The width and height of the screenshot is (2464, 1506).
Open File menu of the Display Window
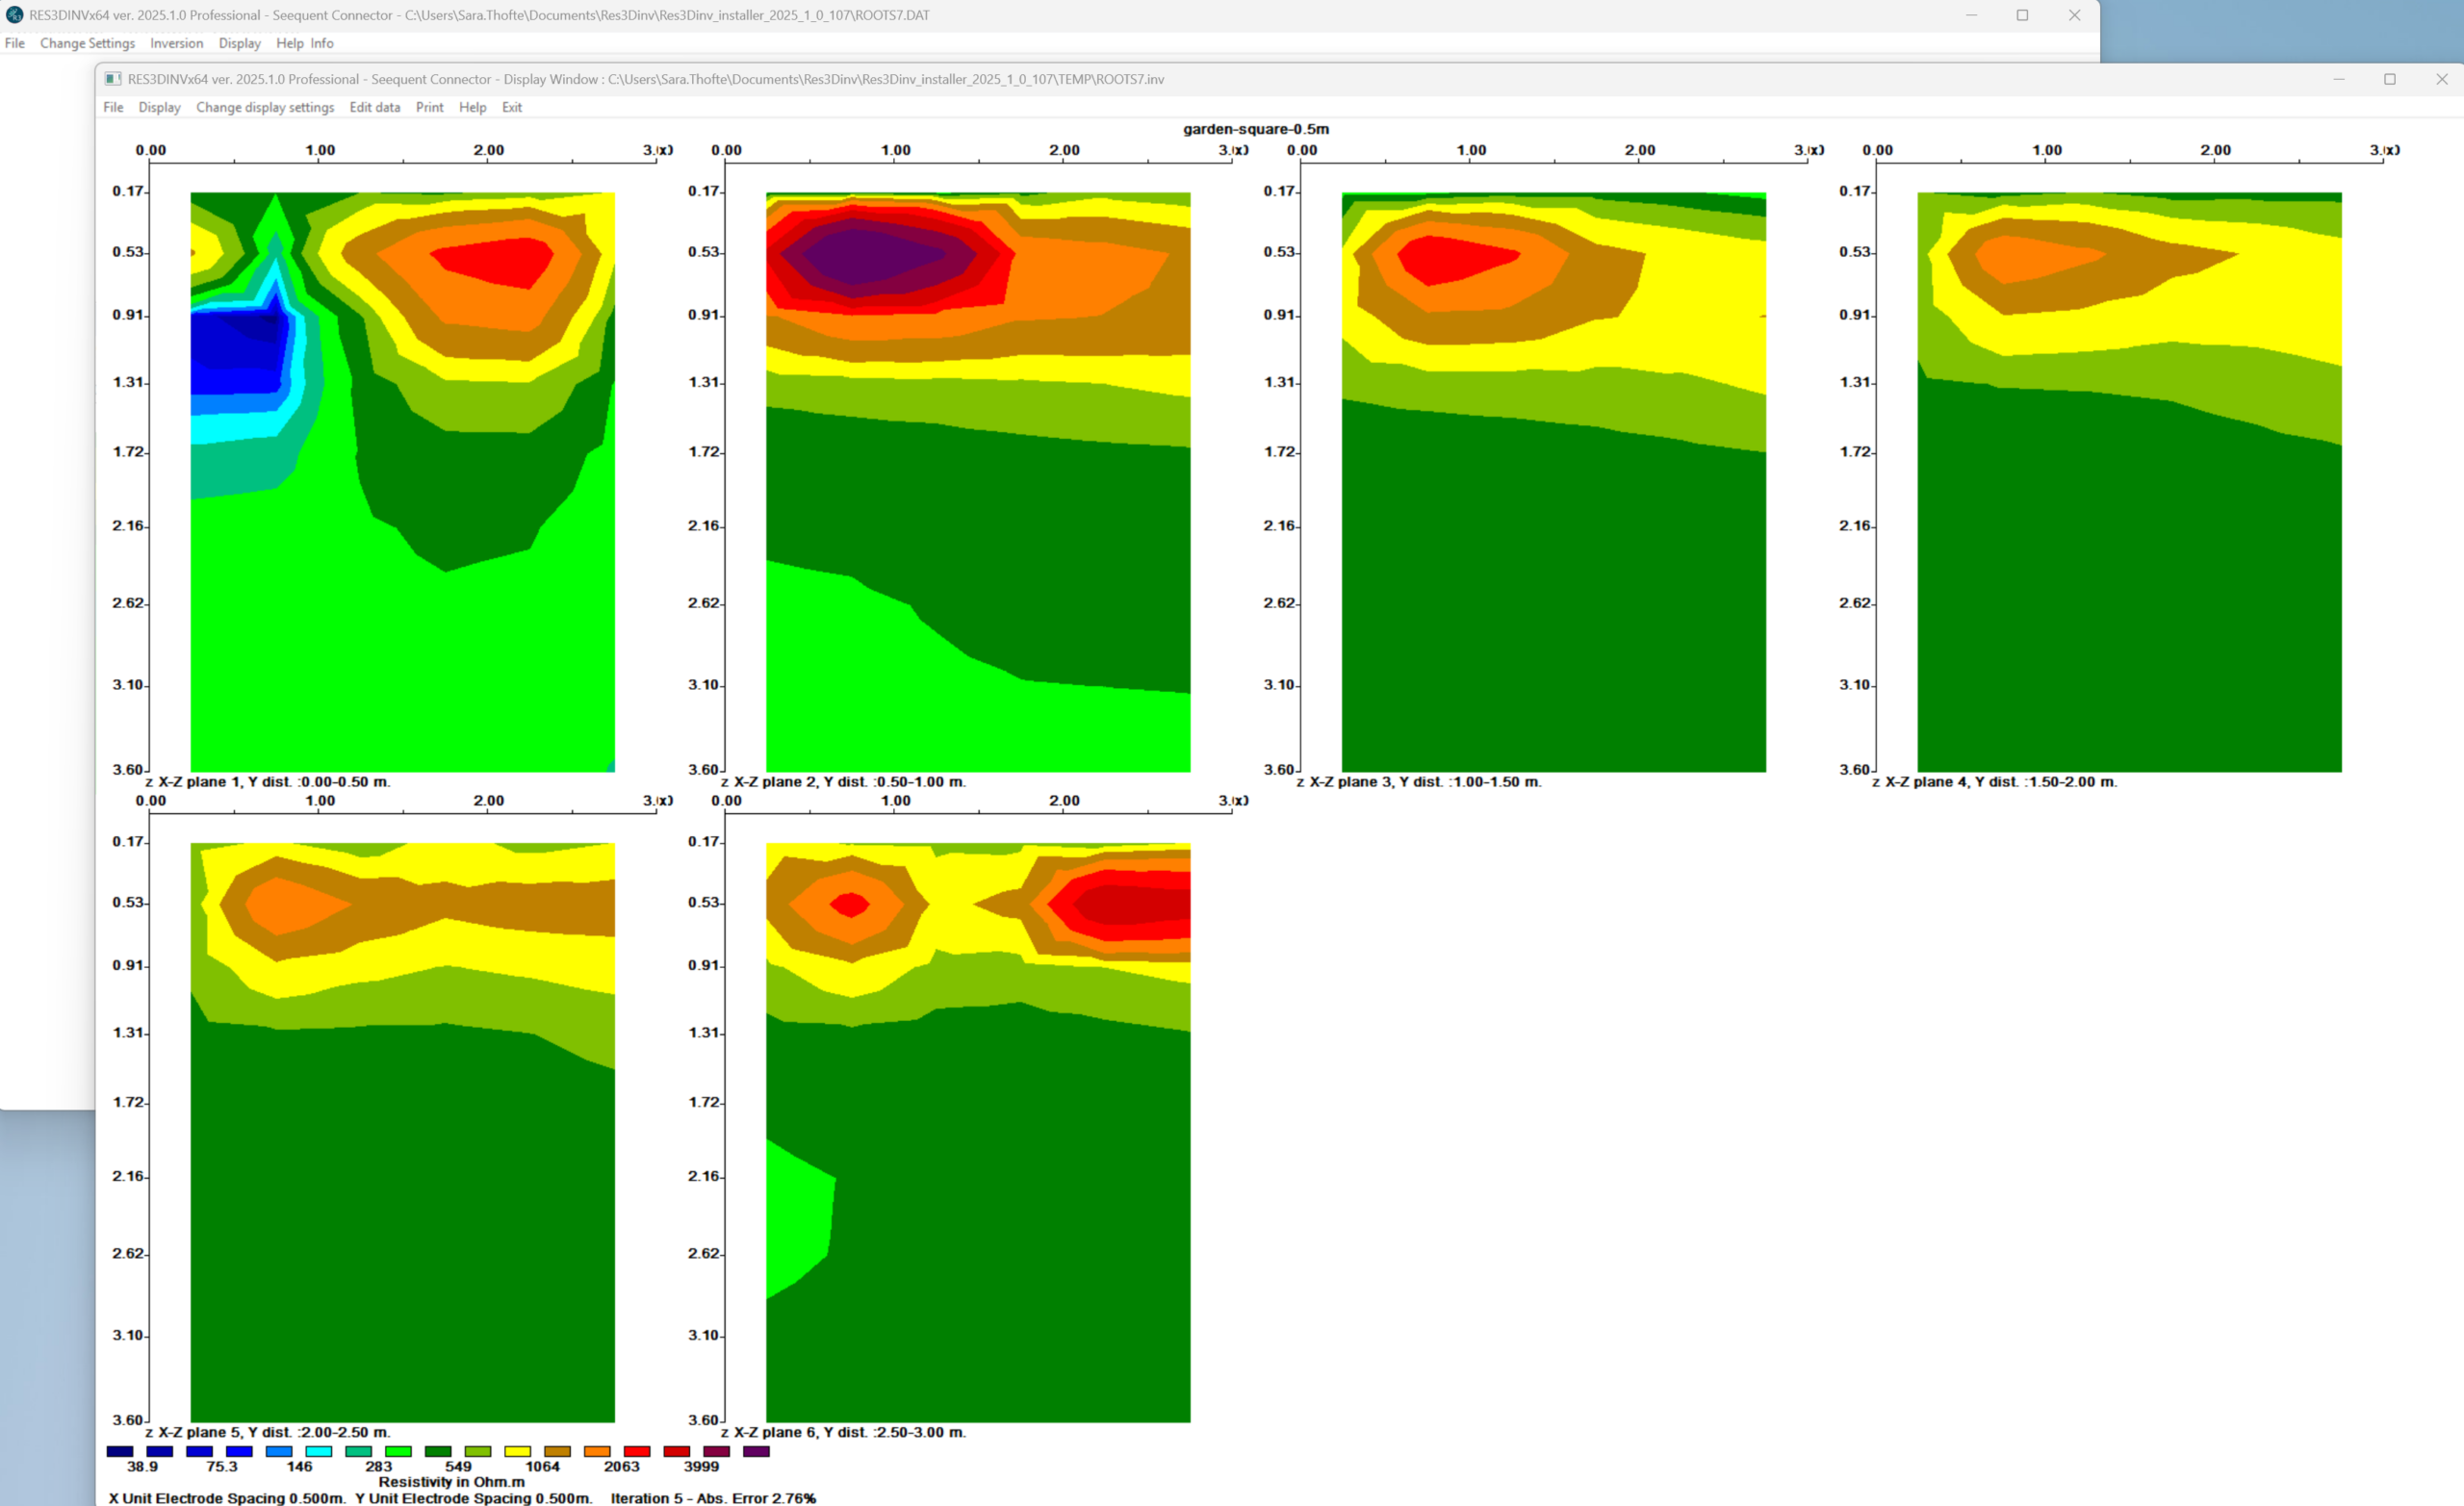113,107
